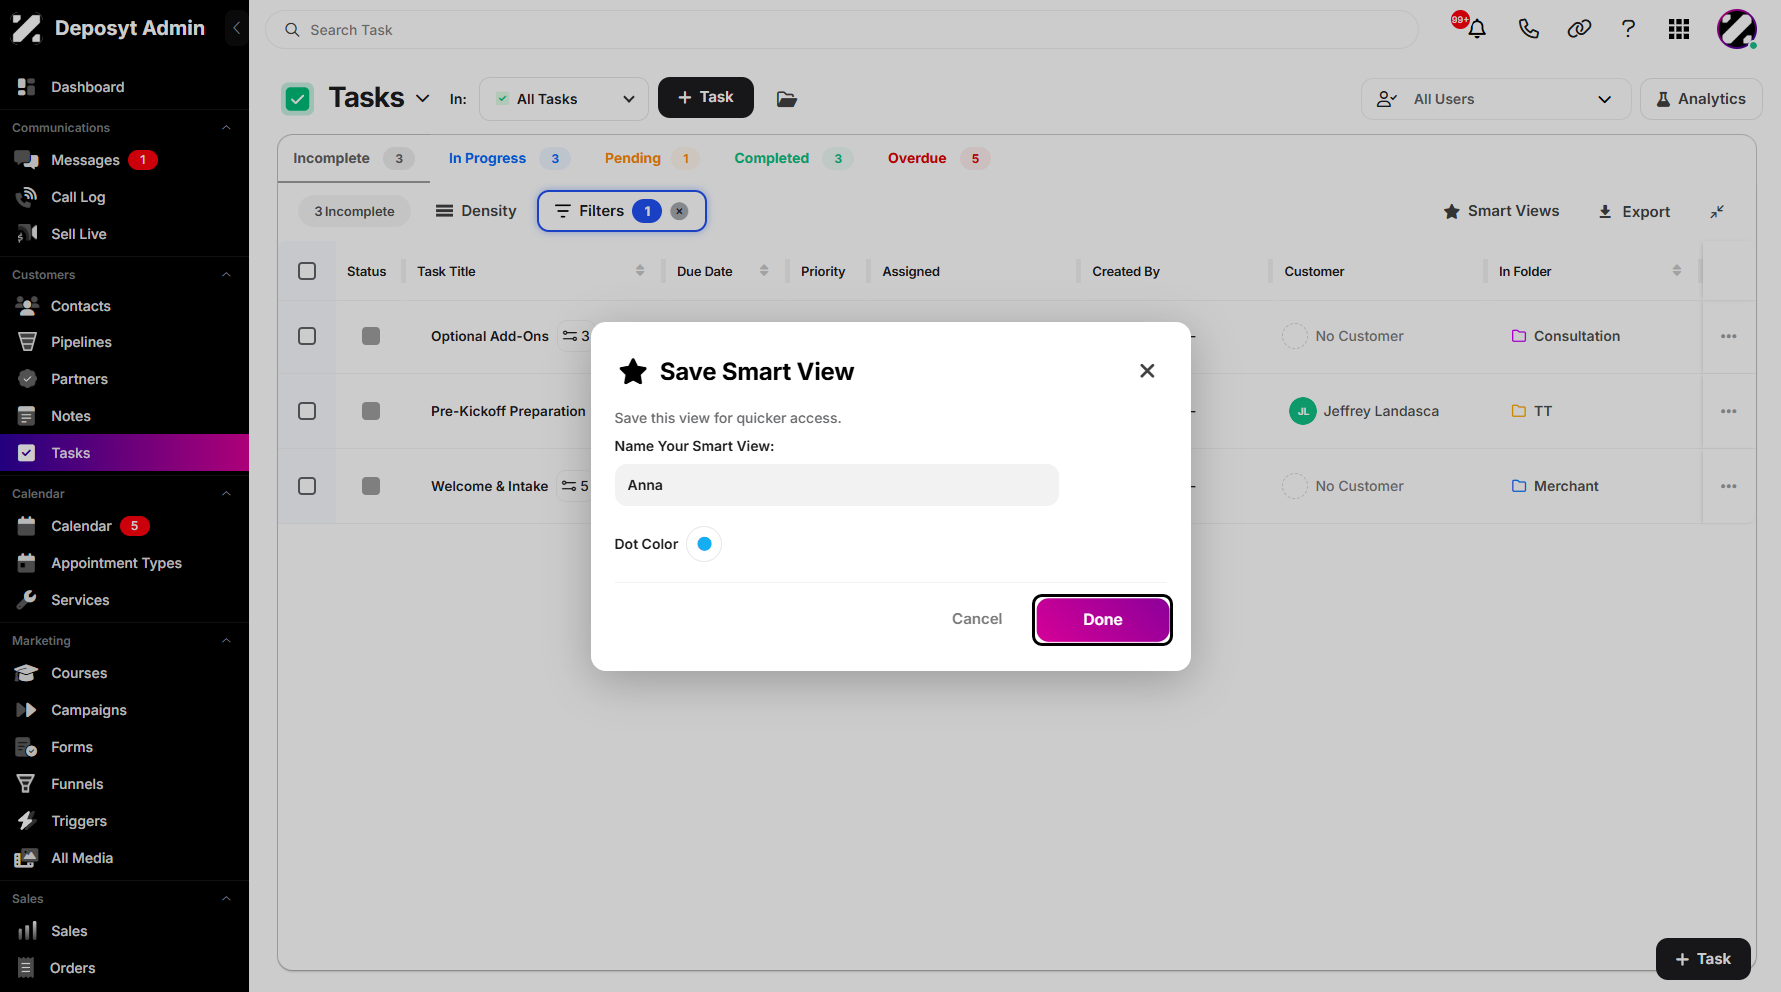Open the apps grid menu icon
The width and height of the screenshot is (1781, 992).
click(1679, 29)
